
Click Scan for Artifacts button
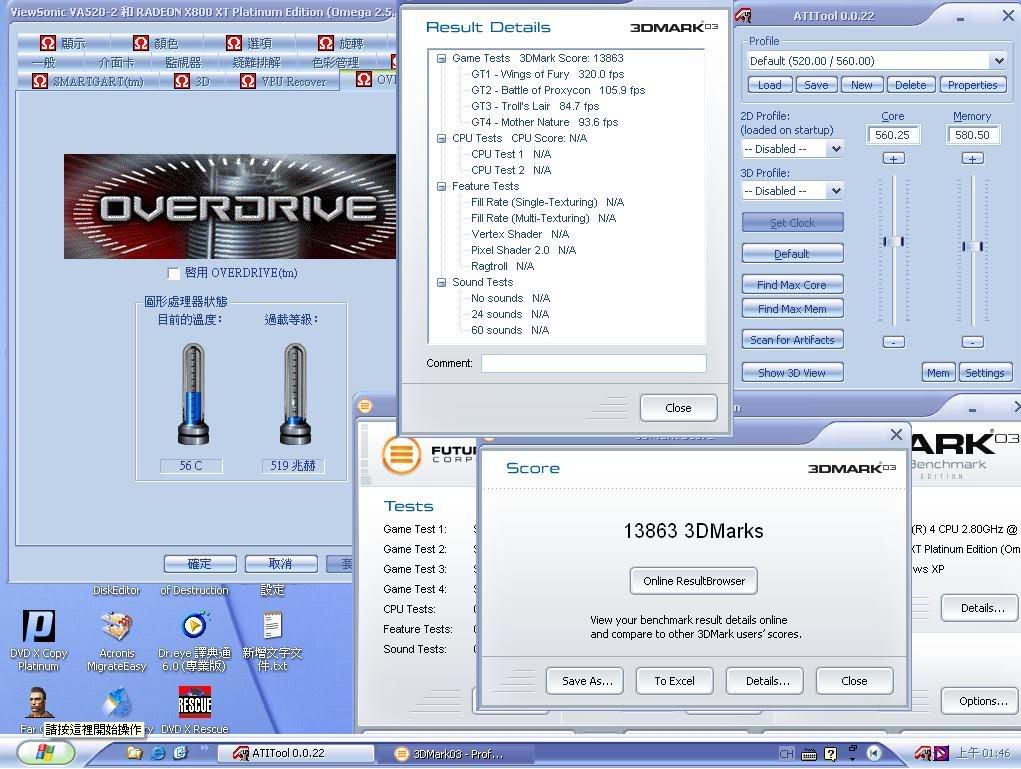pyautogui.click(x=792, y=340)
